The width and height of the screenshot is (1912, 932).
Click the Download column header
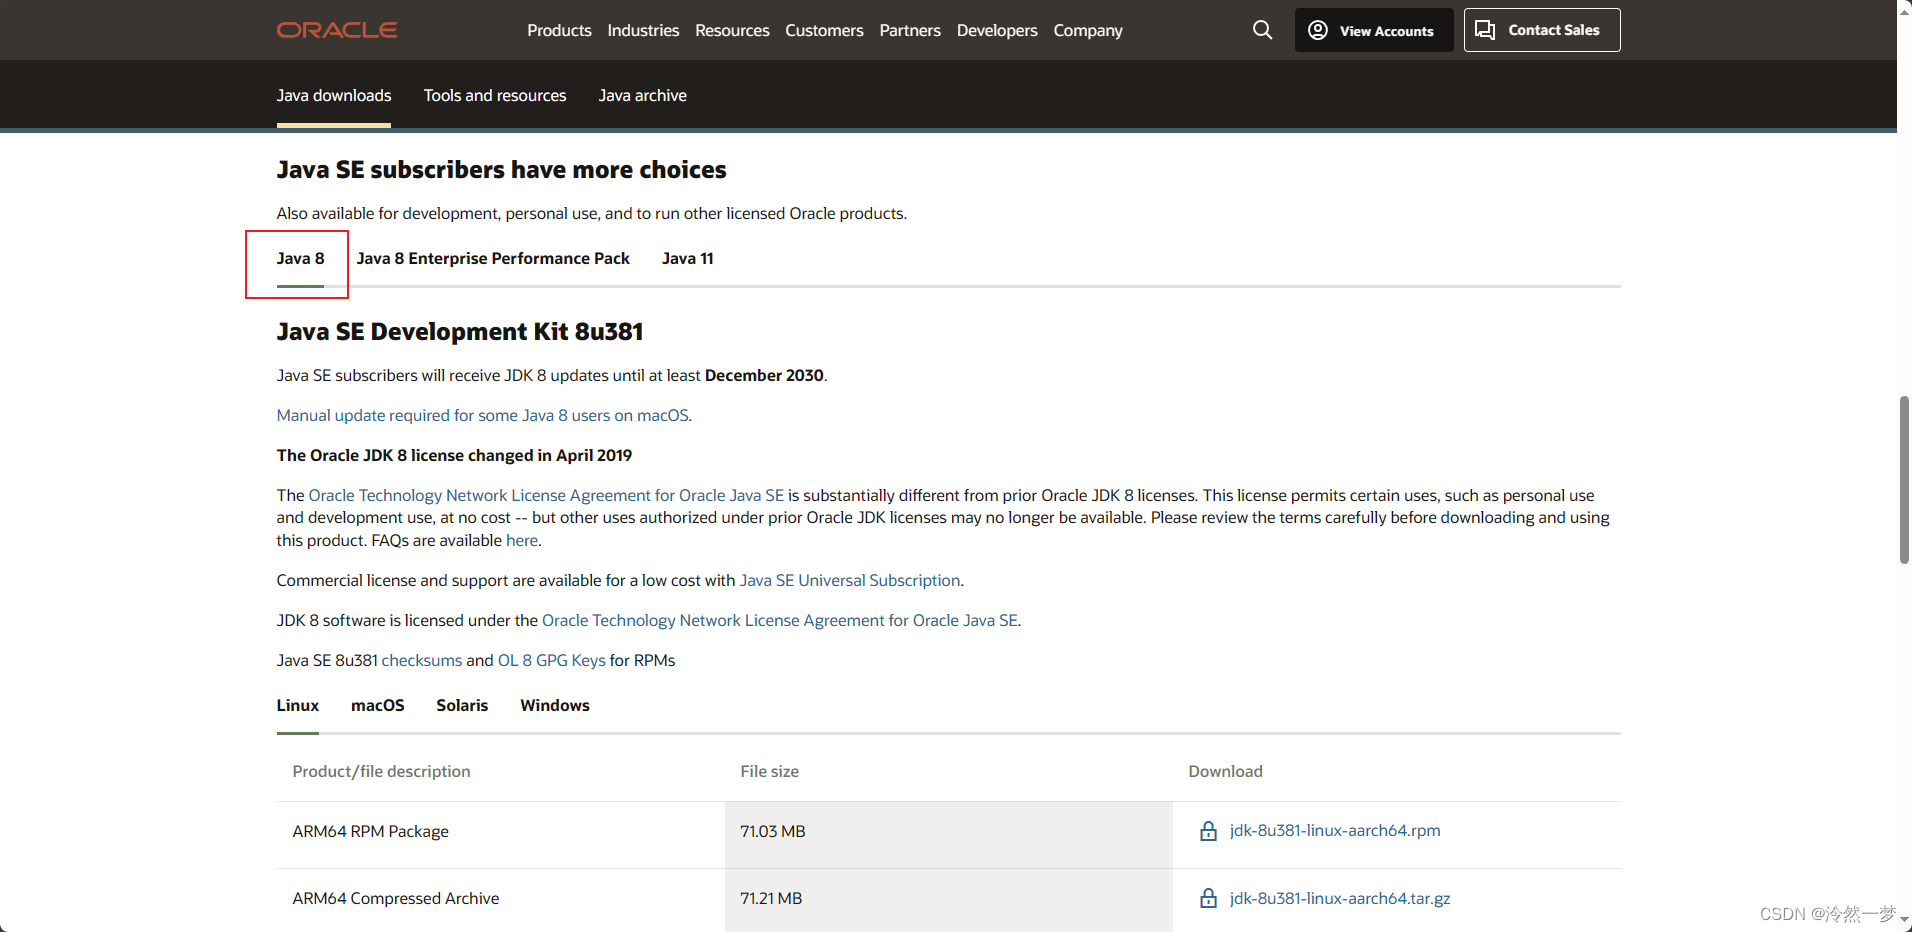point(1225,771)
